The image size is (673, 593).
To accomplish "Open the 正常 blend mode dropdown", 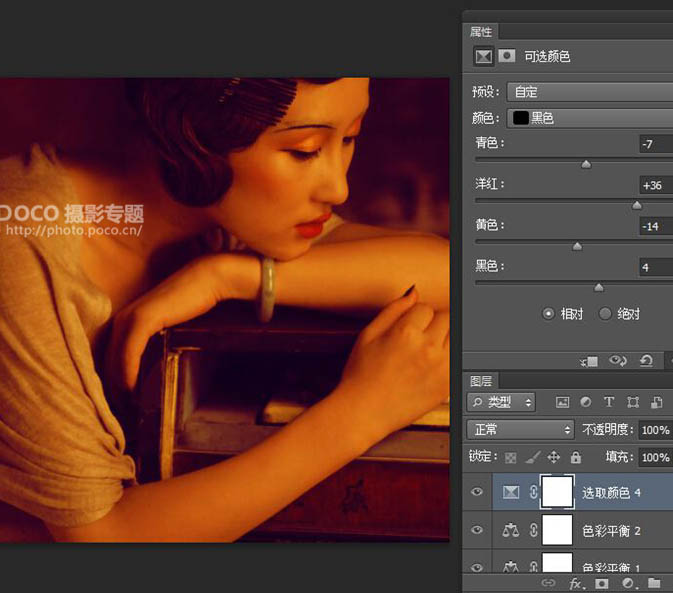I will tap(519, 429).
